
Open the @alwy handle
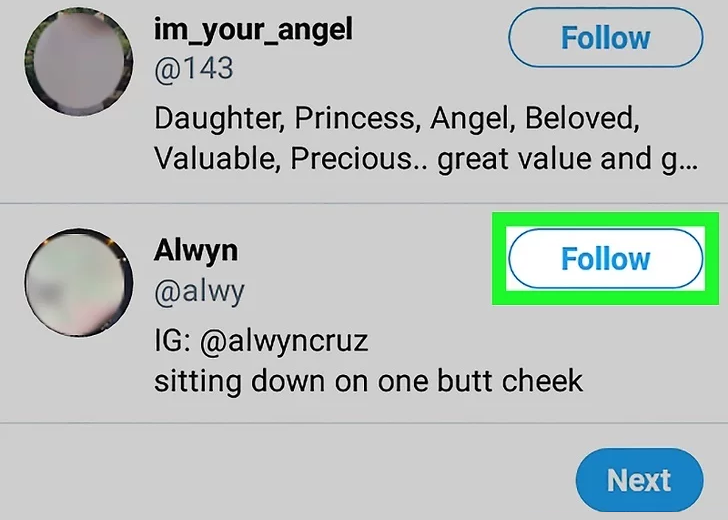(199, 292)
